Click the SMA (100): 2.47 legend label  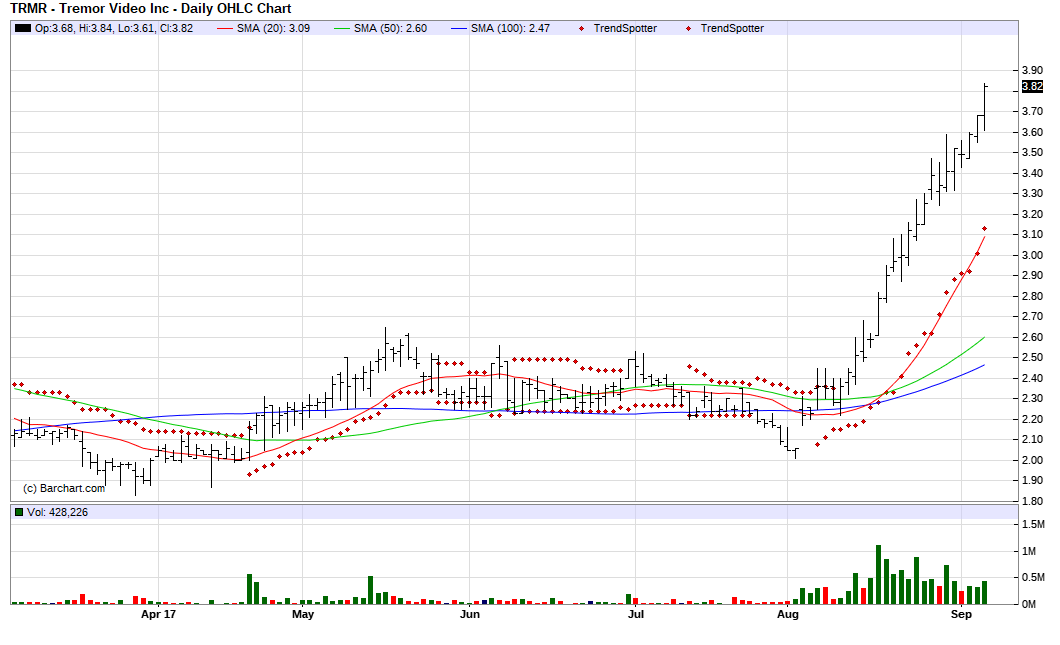tap(510, 28)
